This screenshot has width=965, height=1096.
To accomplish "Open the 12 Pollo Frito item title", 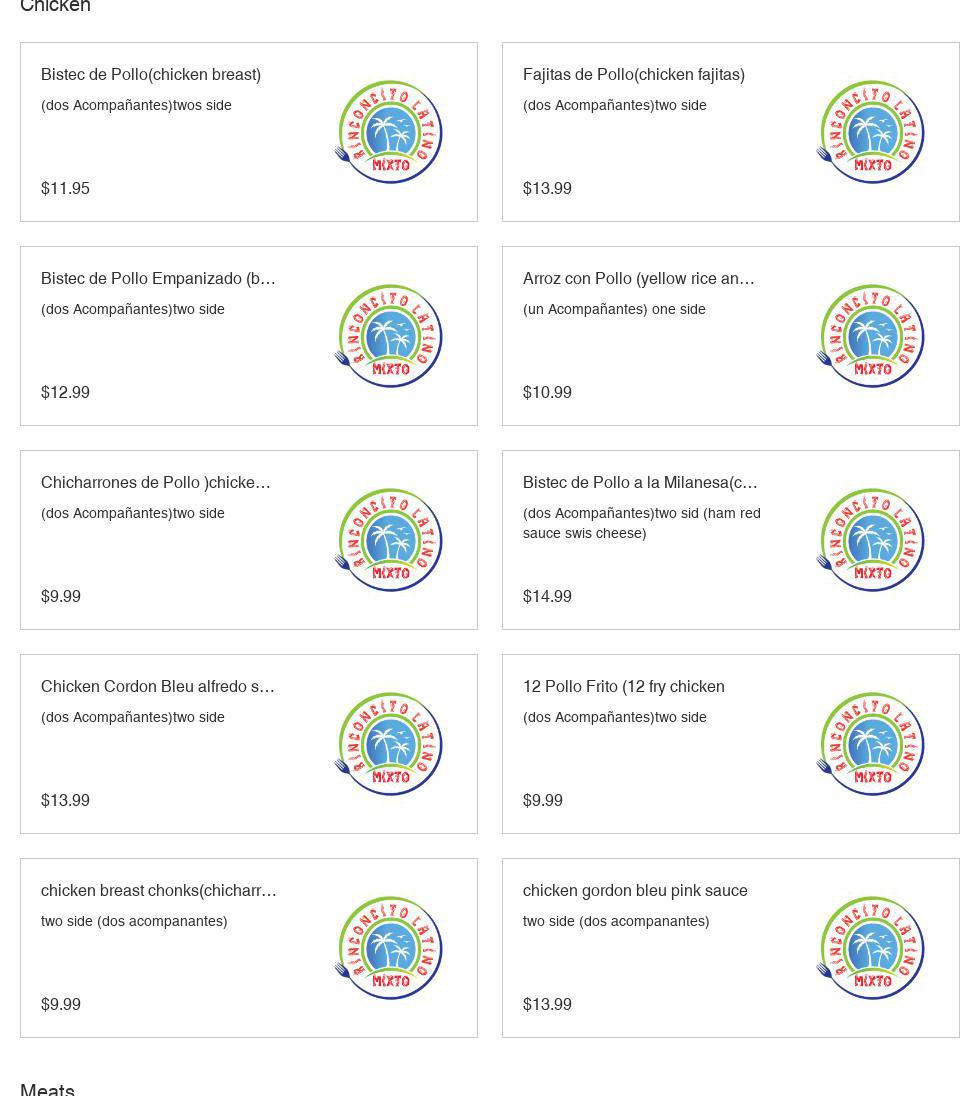I will point(624,687).
